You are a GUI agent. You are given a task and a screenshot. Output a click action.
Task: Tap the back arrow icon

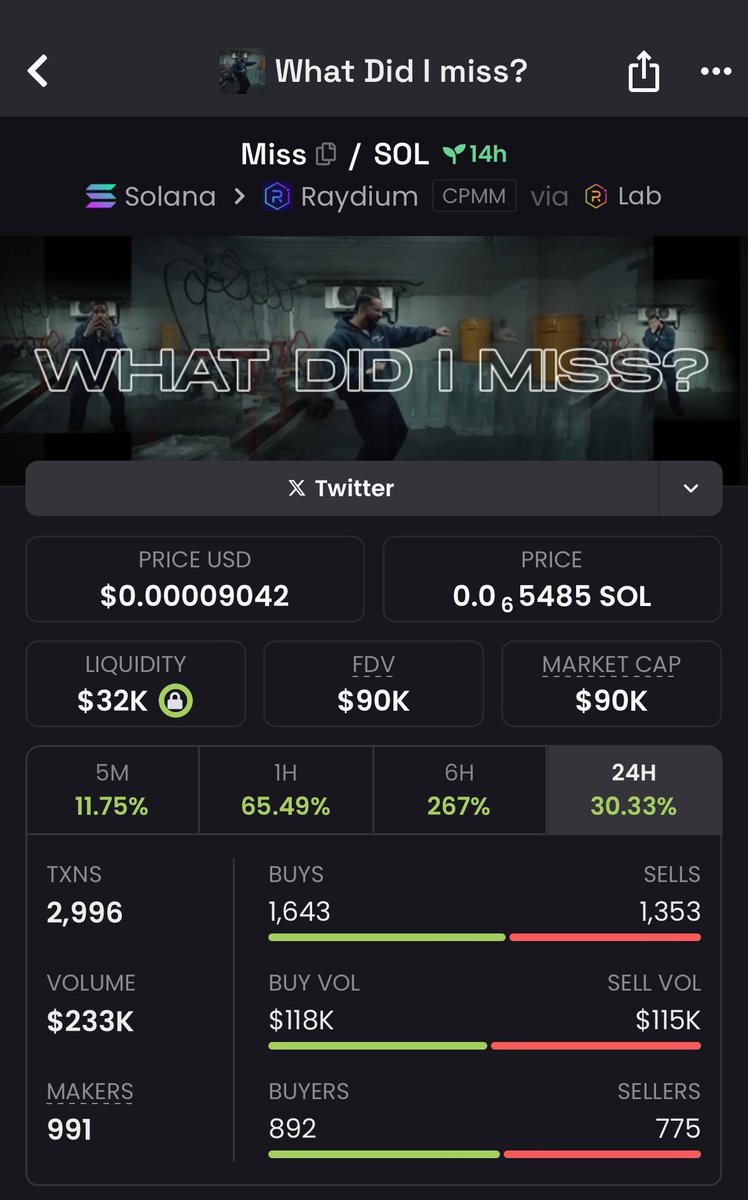pos(38,72)
